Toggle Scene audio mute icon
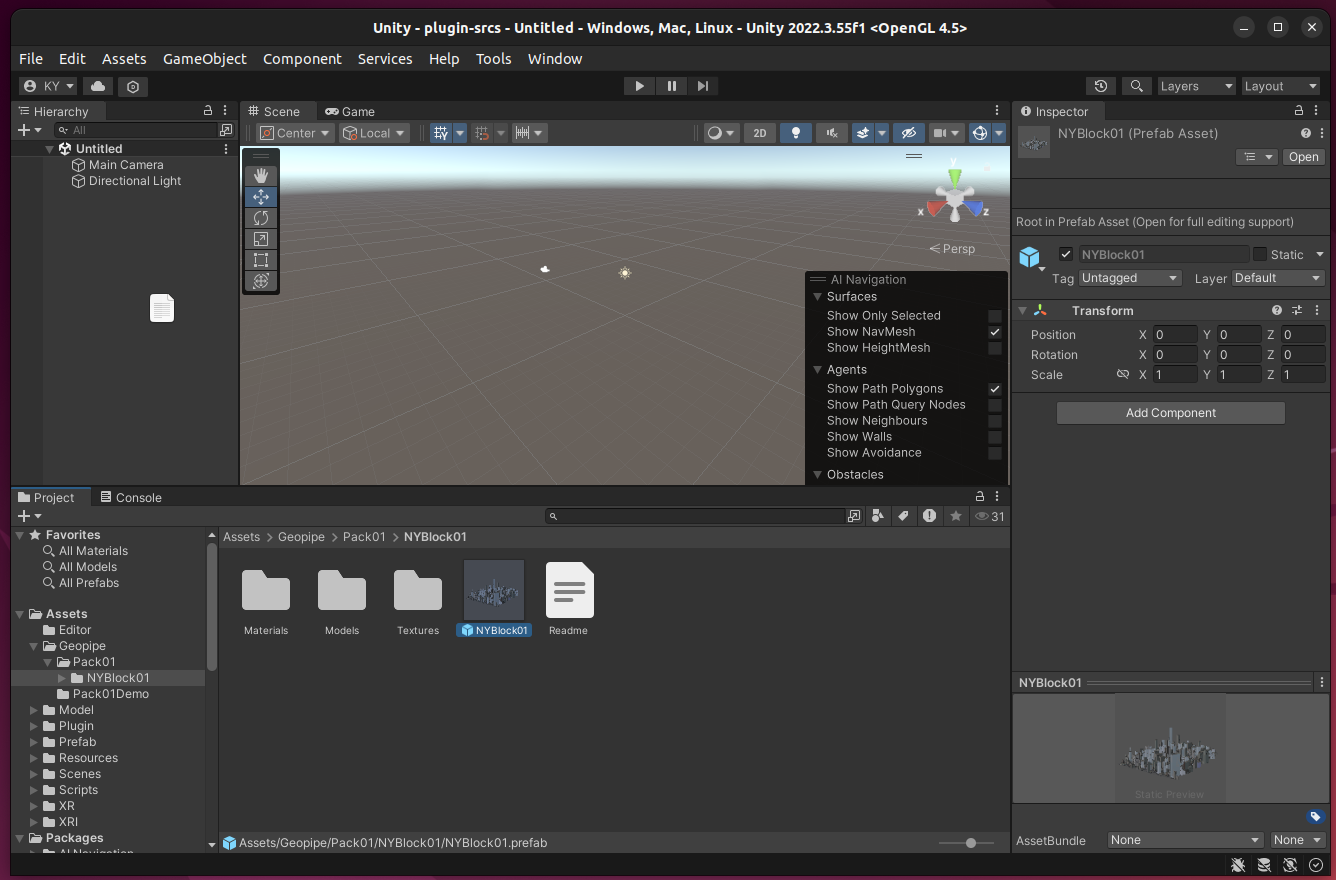This screenshot has width=1336, height=880. click(x=832, y=133)
